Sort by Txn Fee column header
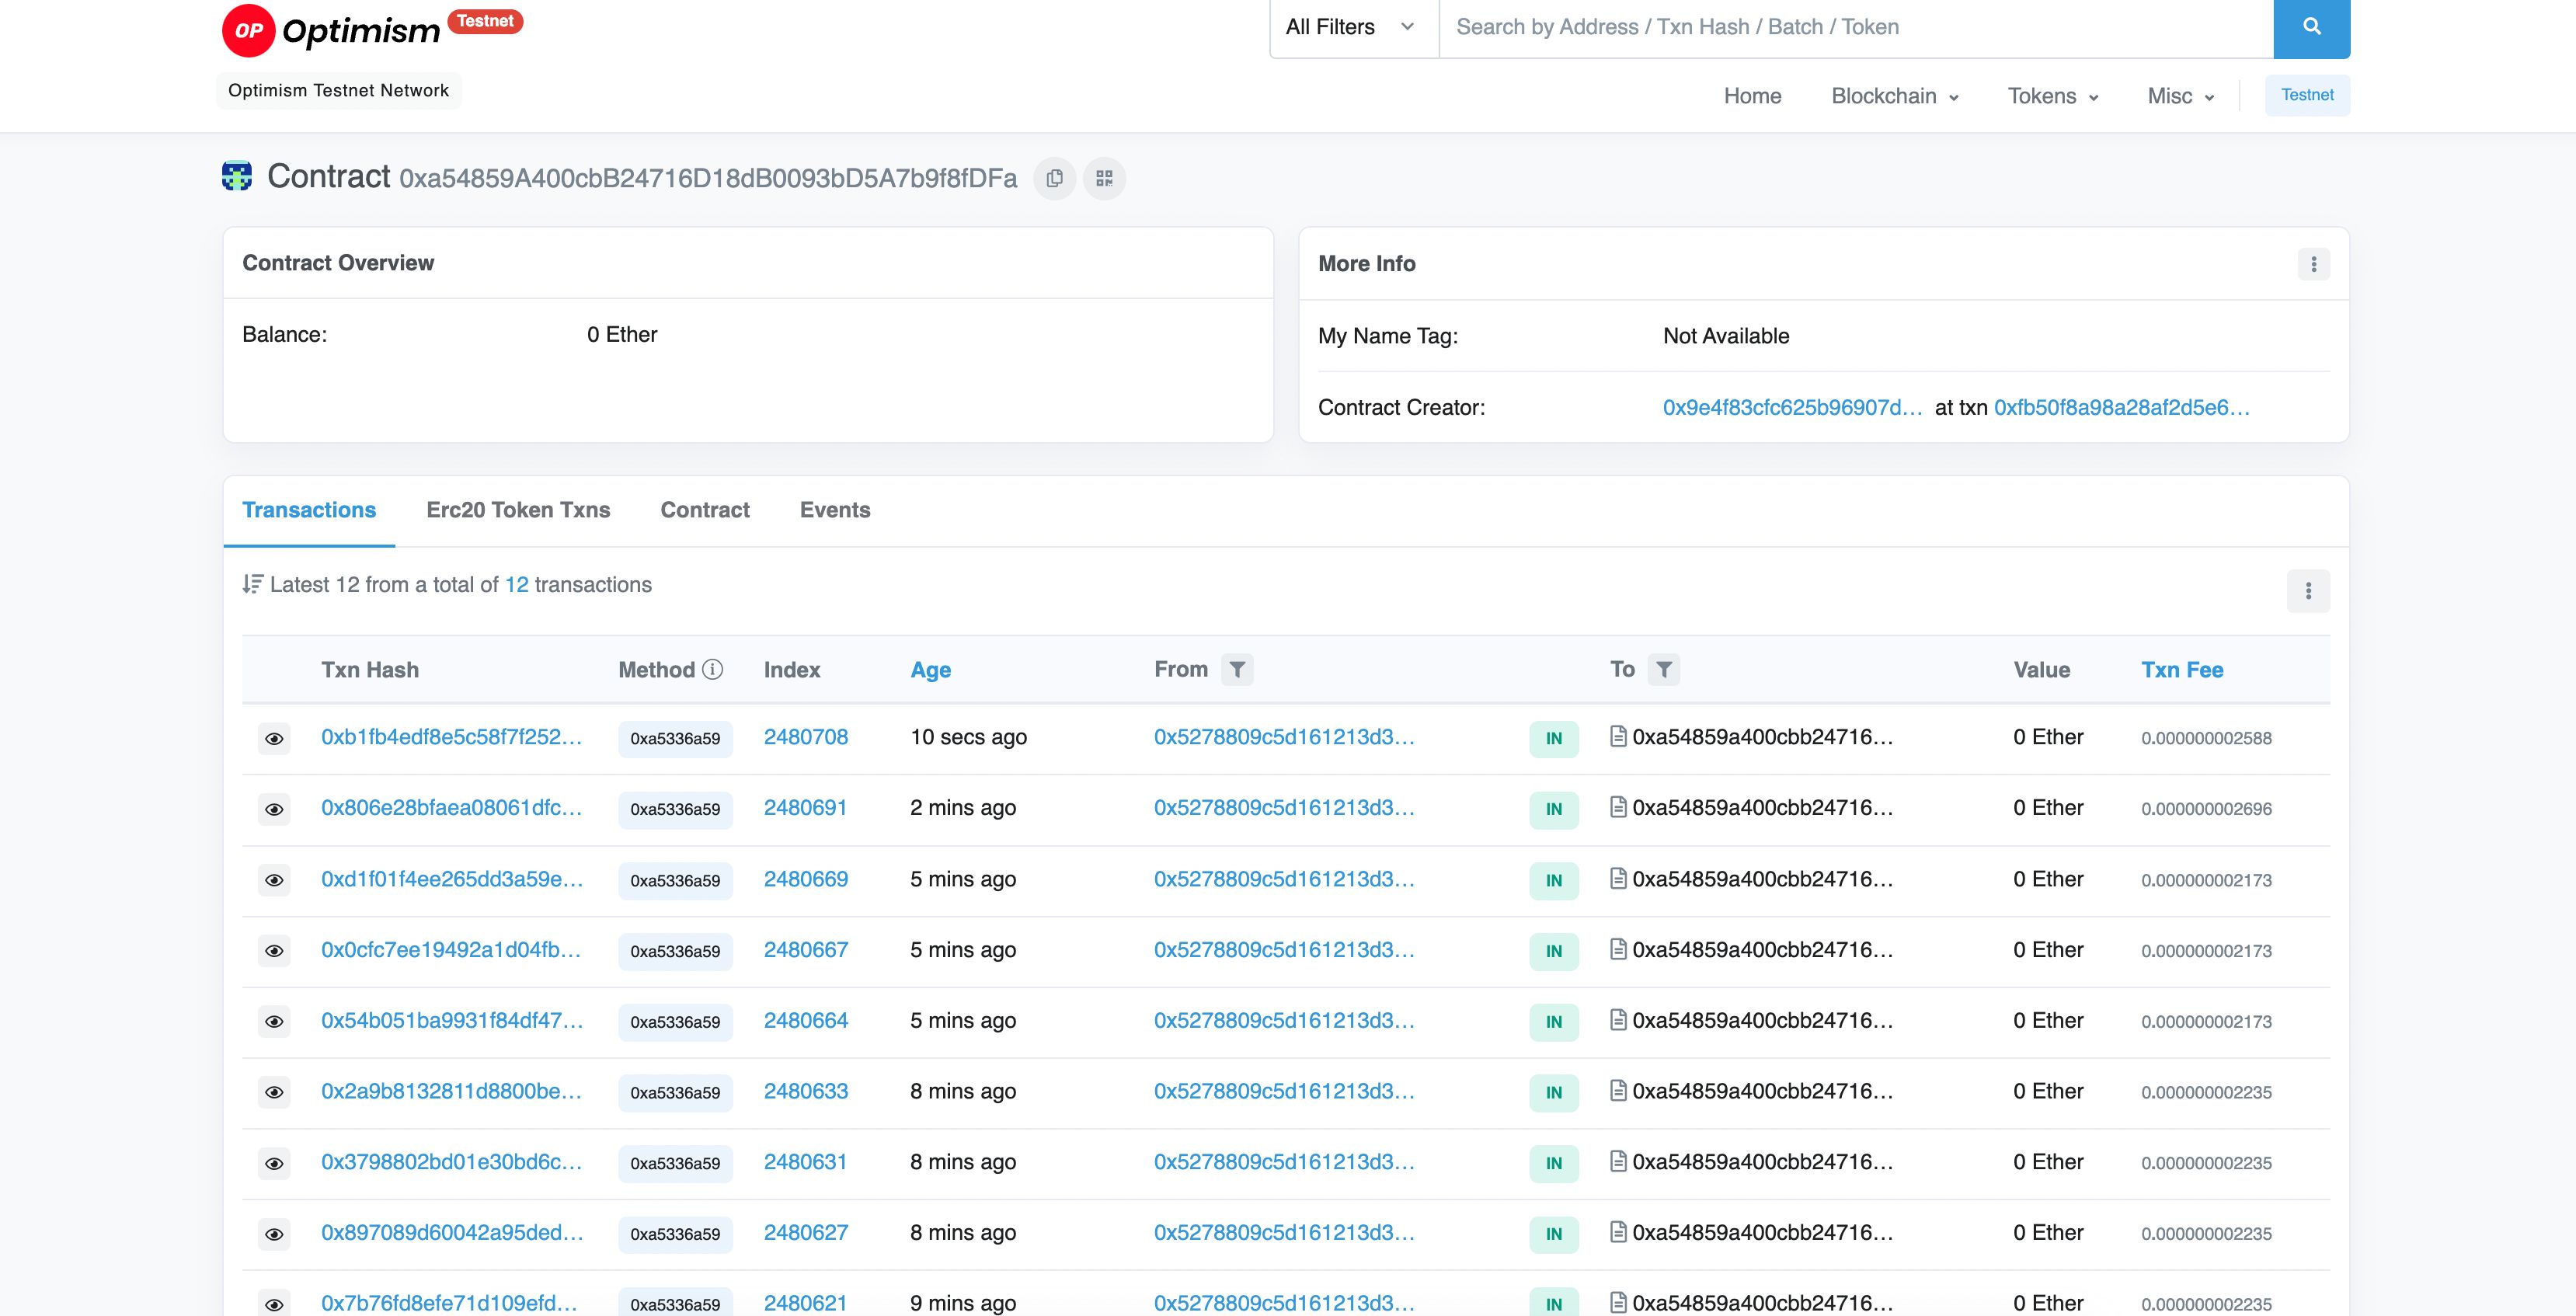 pyautogui.click(x=2182, y=670)
